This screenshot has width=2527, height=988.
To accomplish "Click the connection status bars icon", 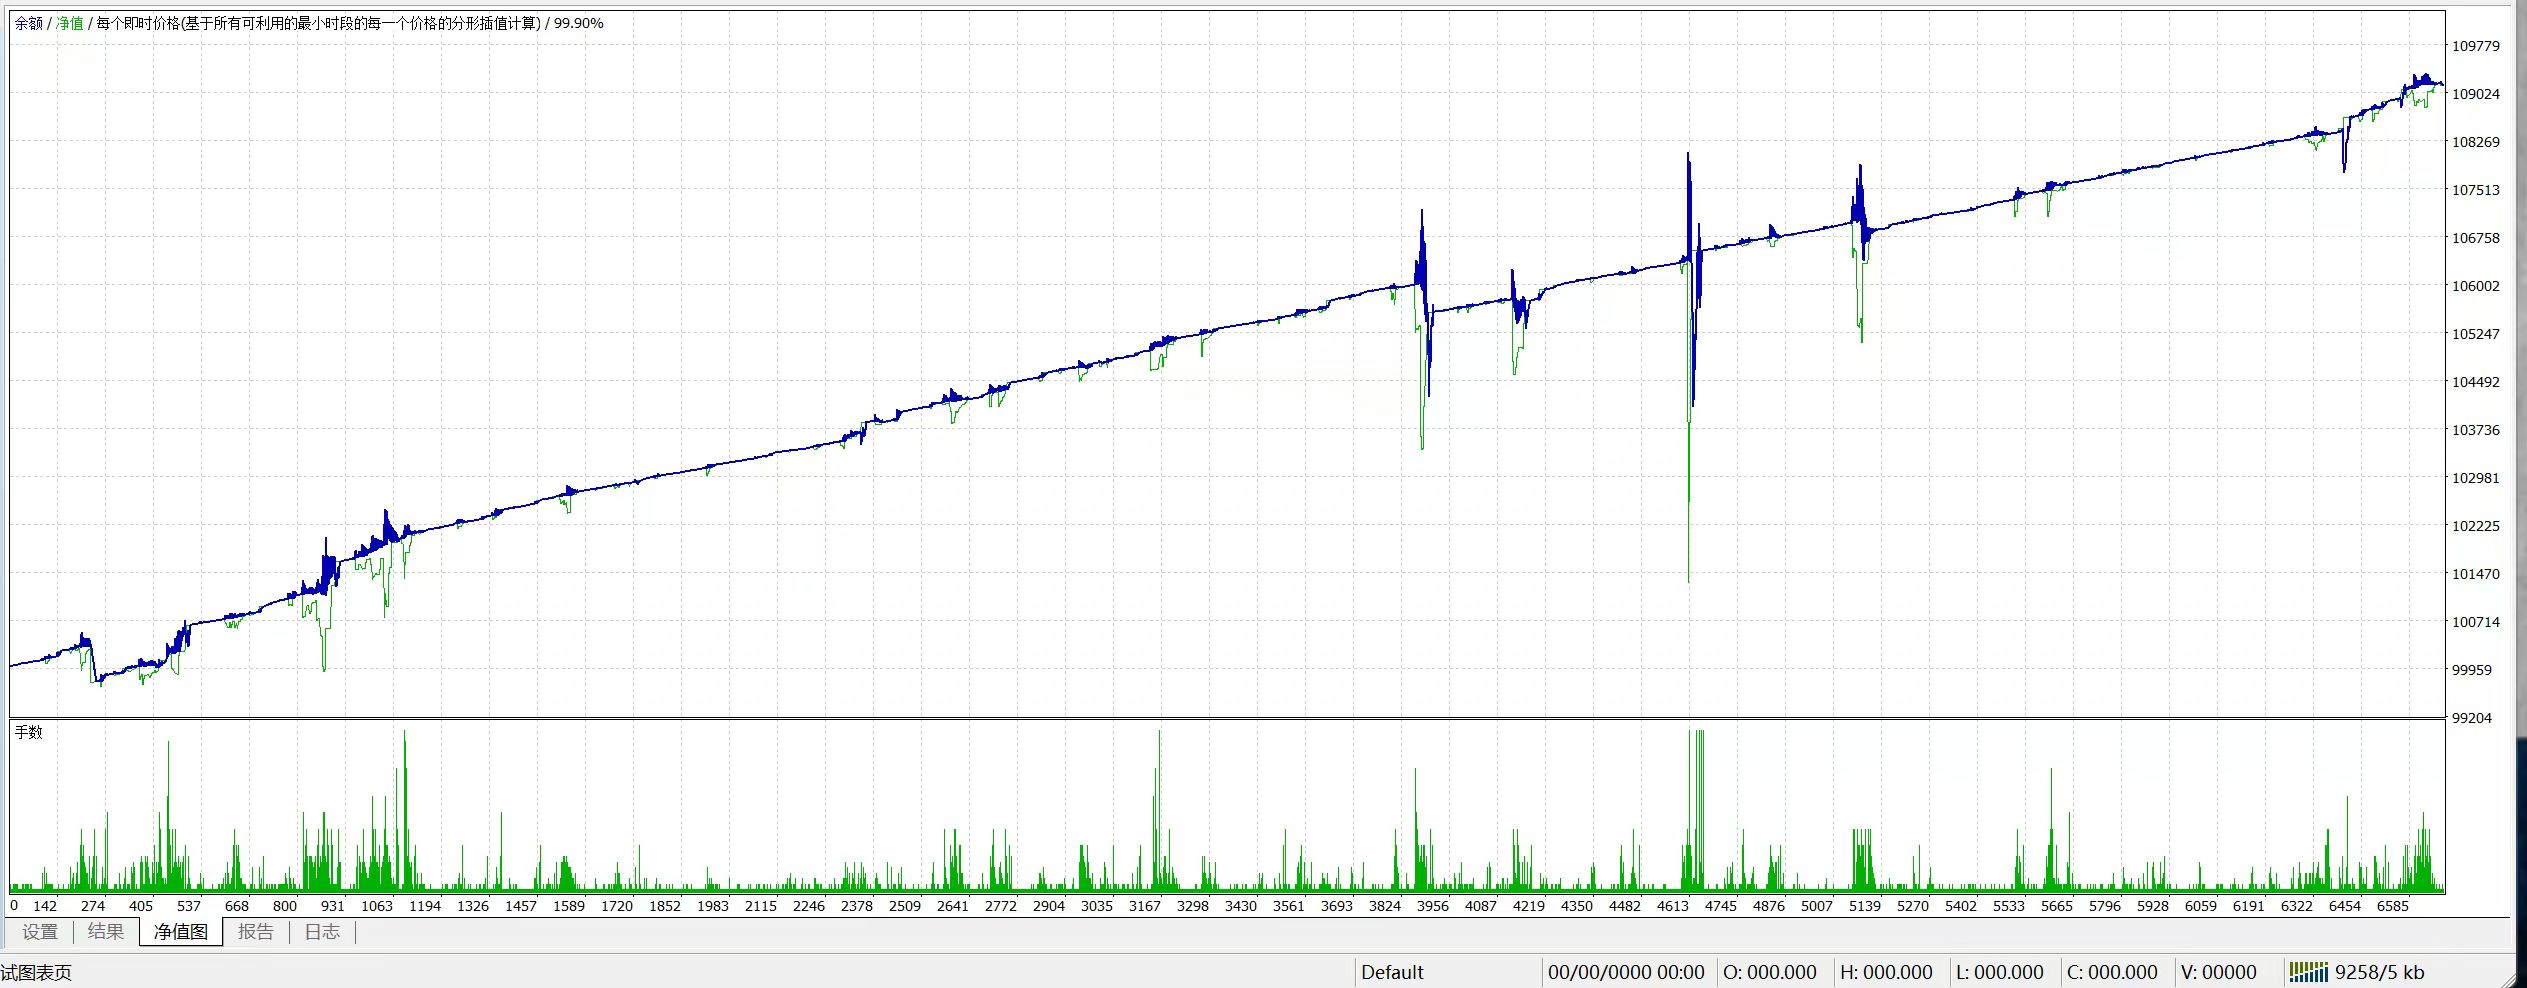I will click(x=2308, y=972).
